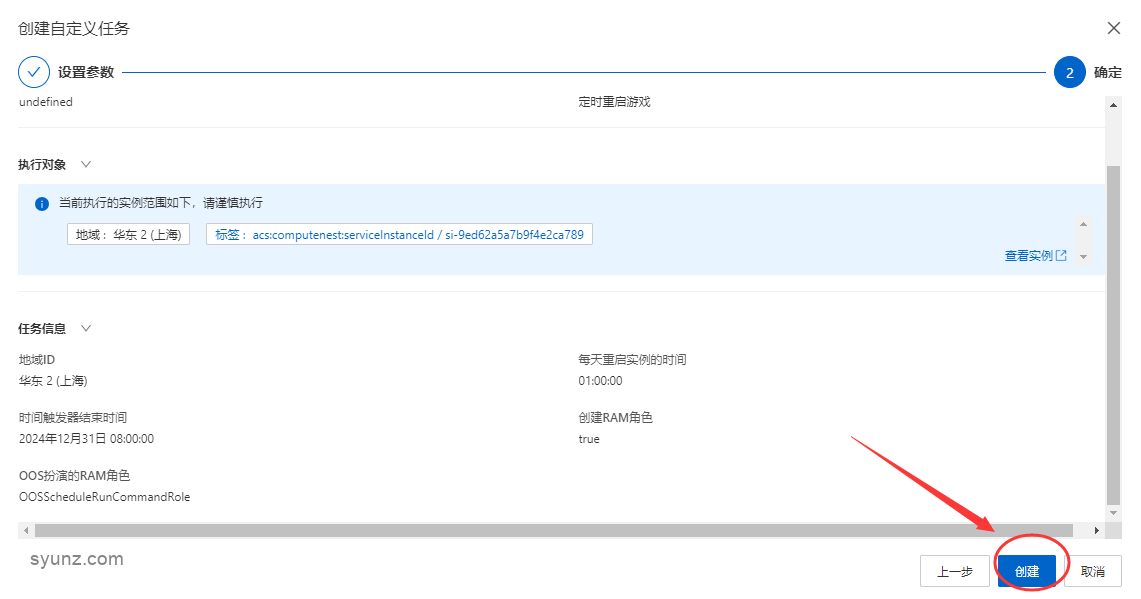
Task: Open the 查看实例 link
Action: pos(1035,255)
